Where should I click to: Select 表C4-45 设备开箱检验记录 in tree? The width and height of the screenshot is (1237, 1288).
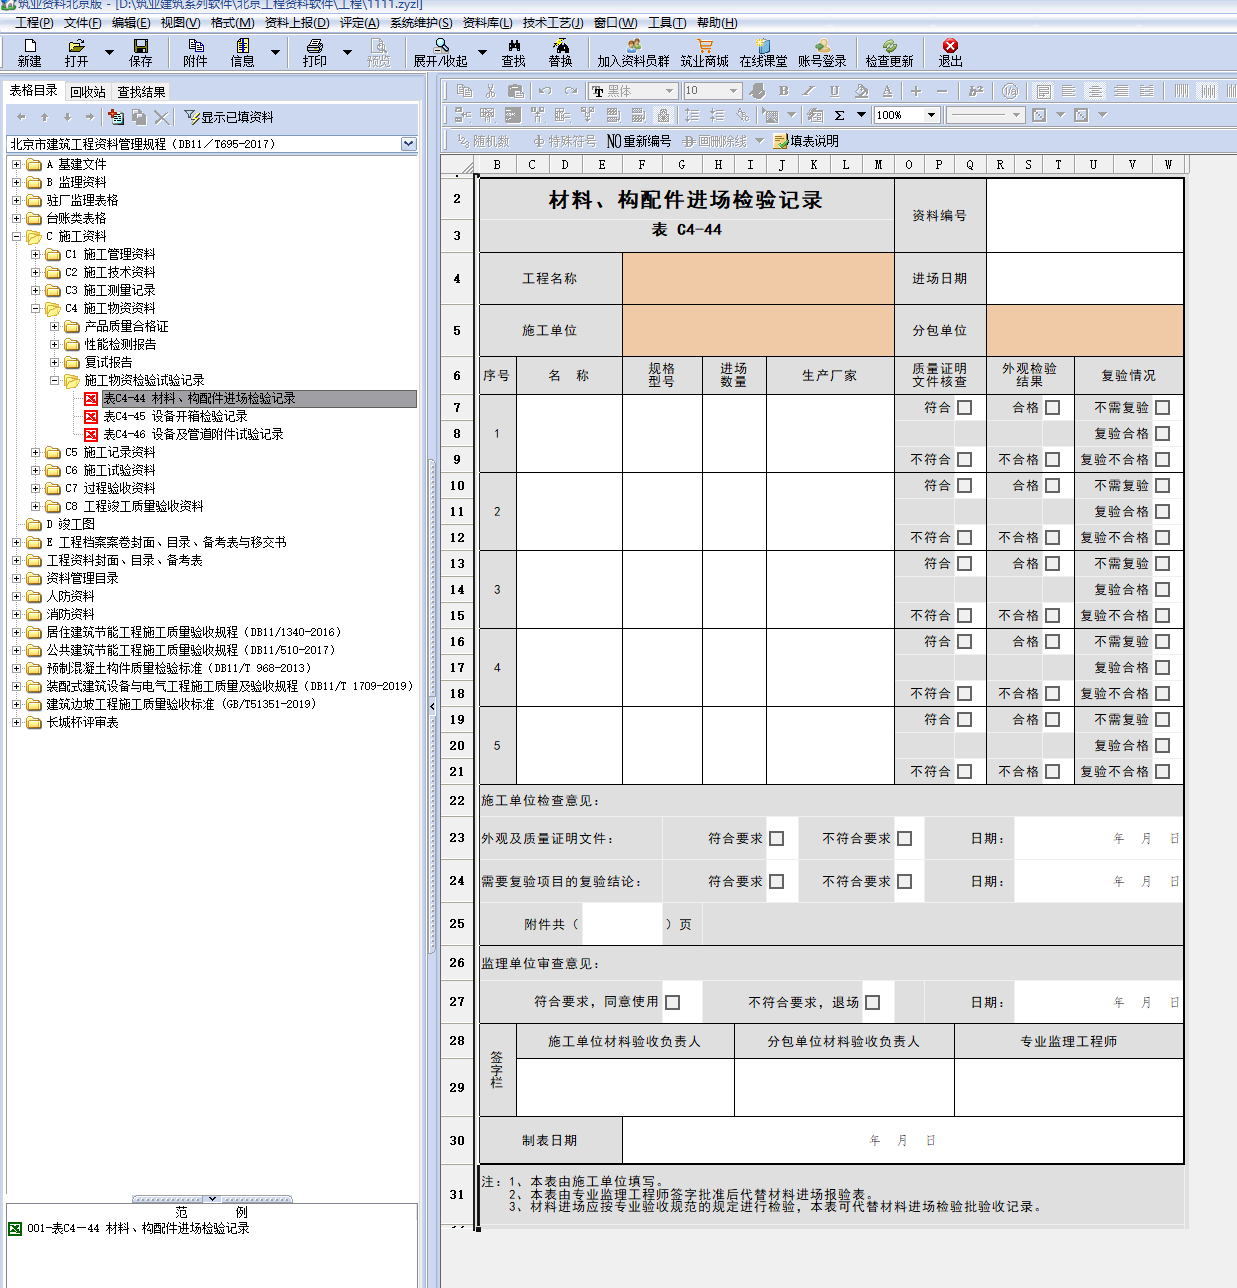[x=175, y=416]
